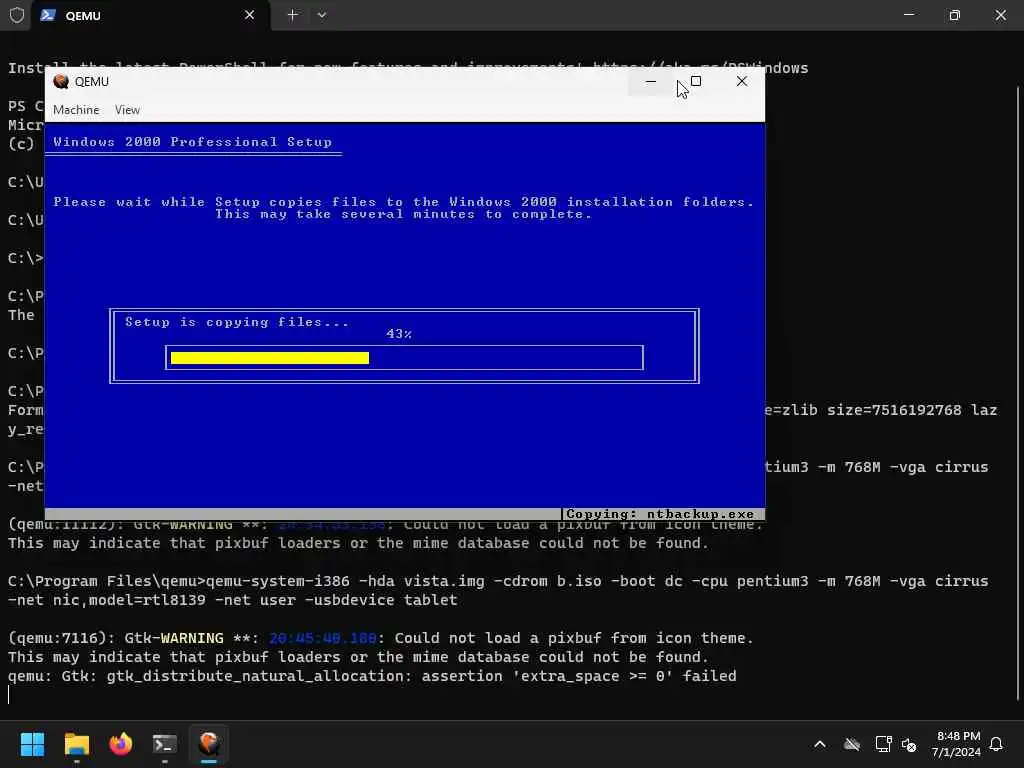
Task: Open the notification bell
Action: tap(996, 744)
